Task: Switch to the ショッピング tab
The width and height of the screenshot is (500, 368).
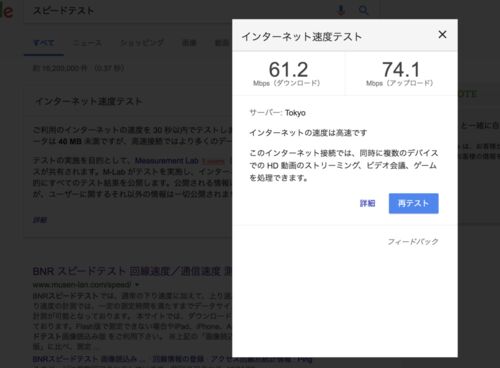Action: [x=142, y=43]
